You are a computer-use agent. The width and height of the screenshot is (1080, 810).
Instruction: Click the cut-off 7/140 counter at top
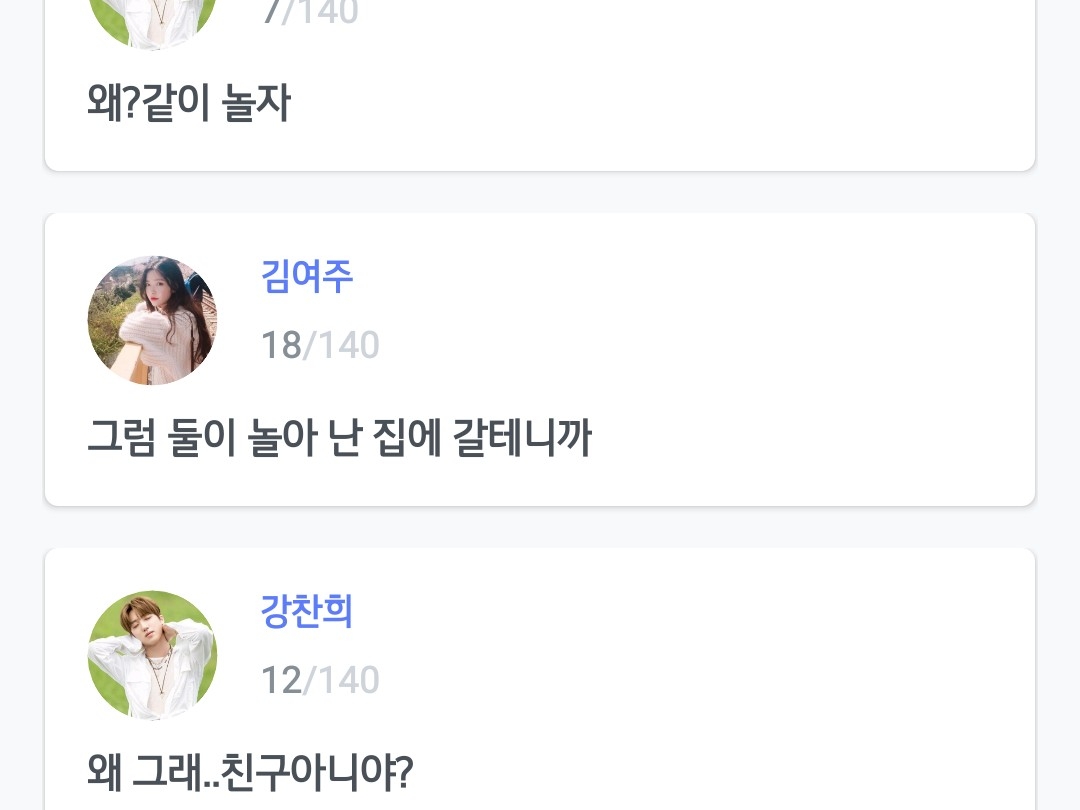pyautogui.click(x=309, y=12)
